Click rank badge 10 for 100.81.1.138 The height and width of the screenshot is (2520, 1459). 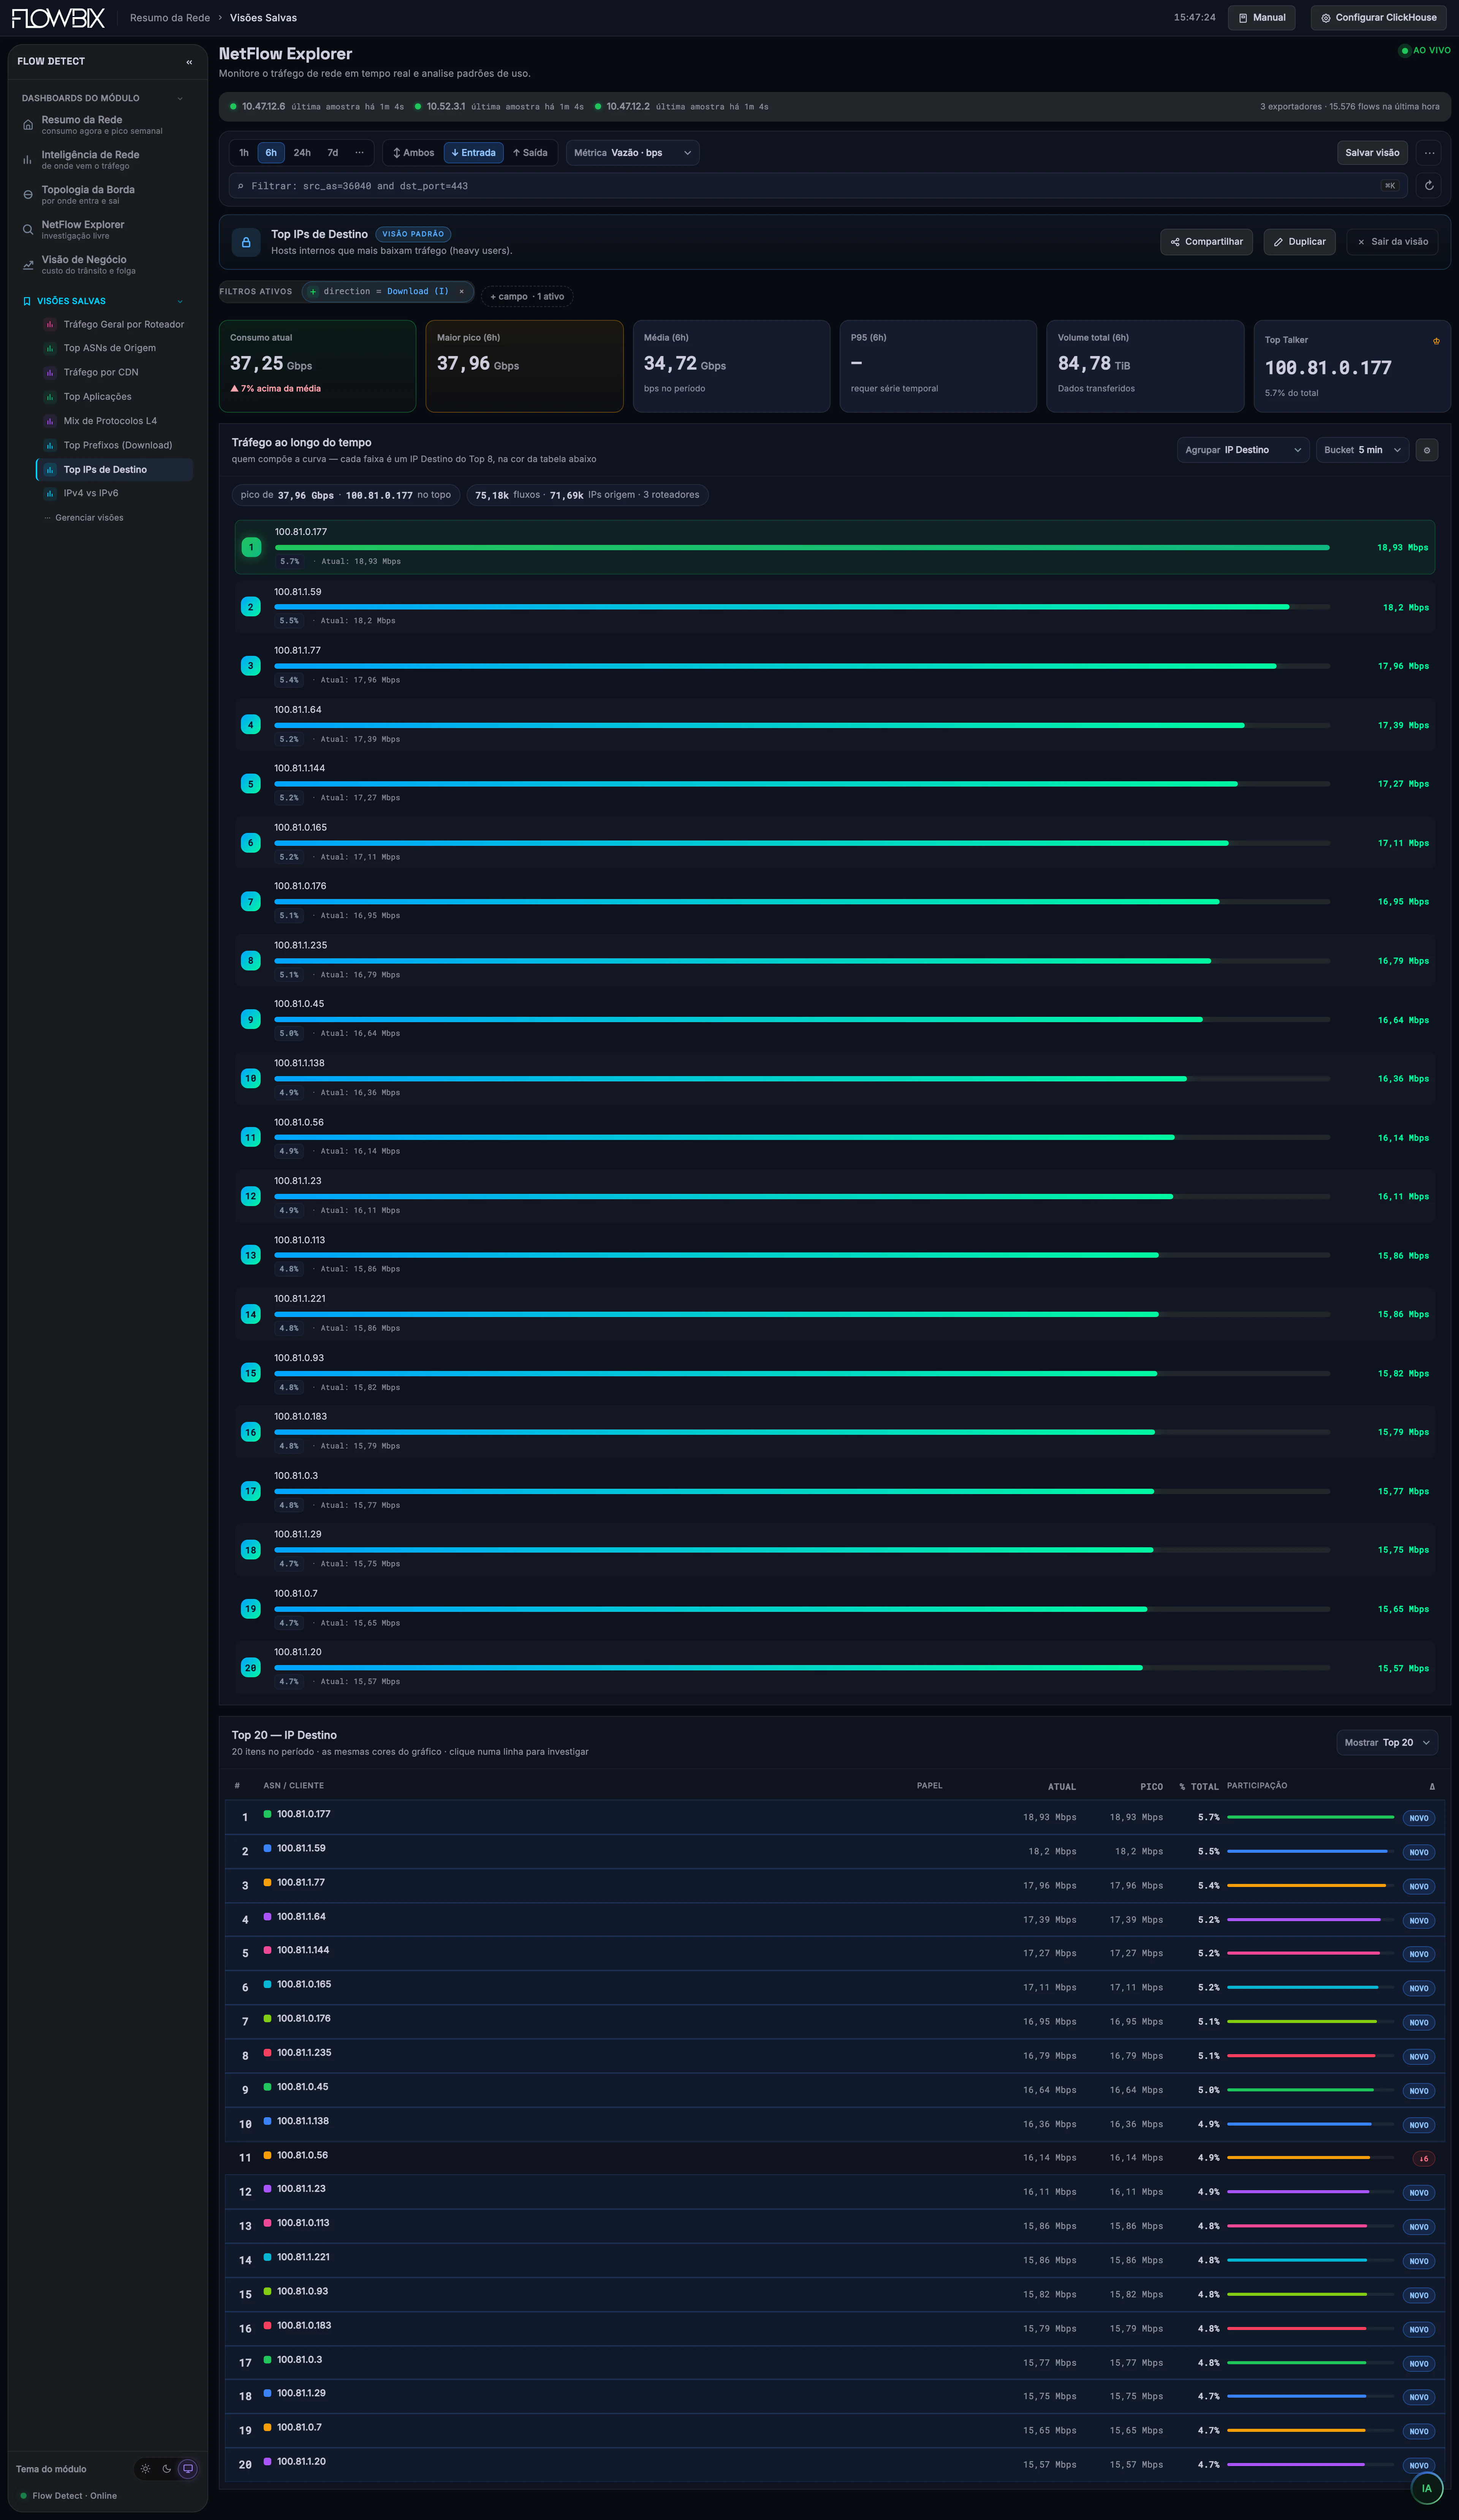coord(251,1079)
